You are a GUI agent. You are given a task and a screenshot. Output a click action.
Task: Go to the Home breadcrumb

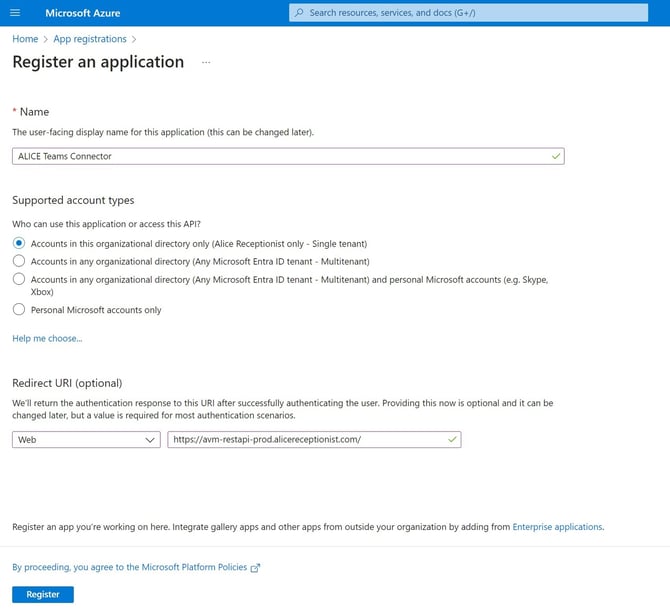click(x=25, y=39)
